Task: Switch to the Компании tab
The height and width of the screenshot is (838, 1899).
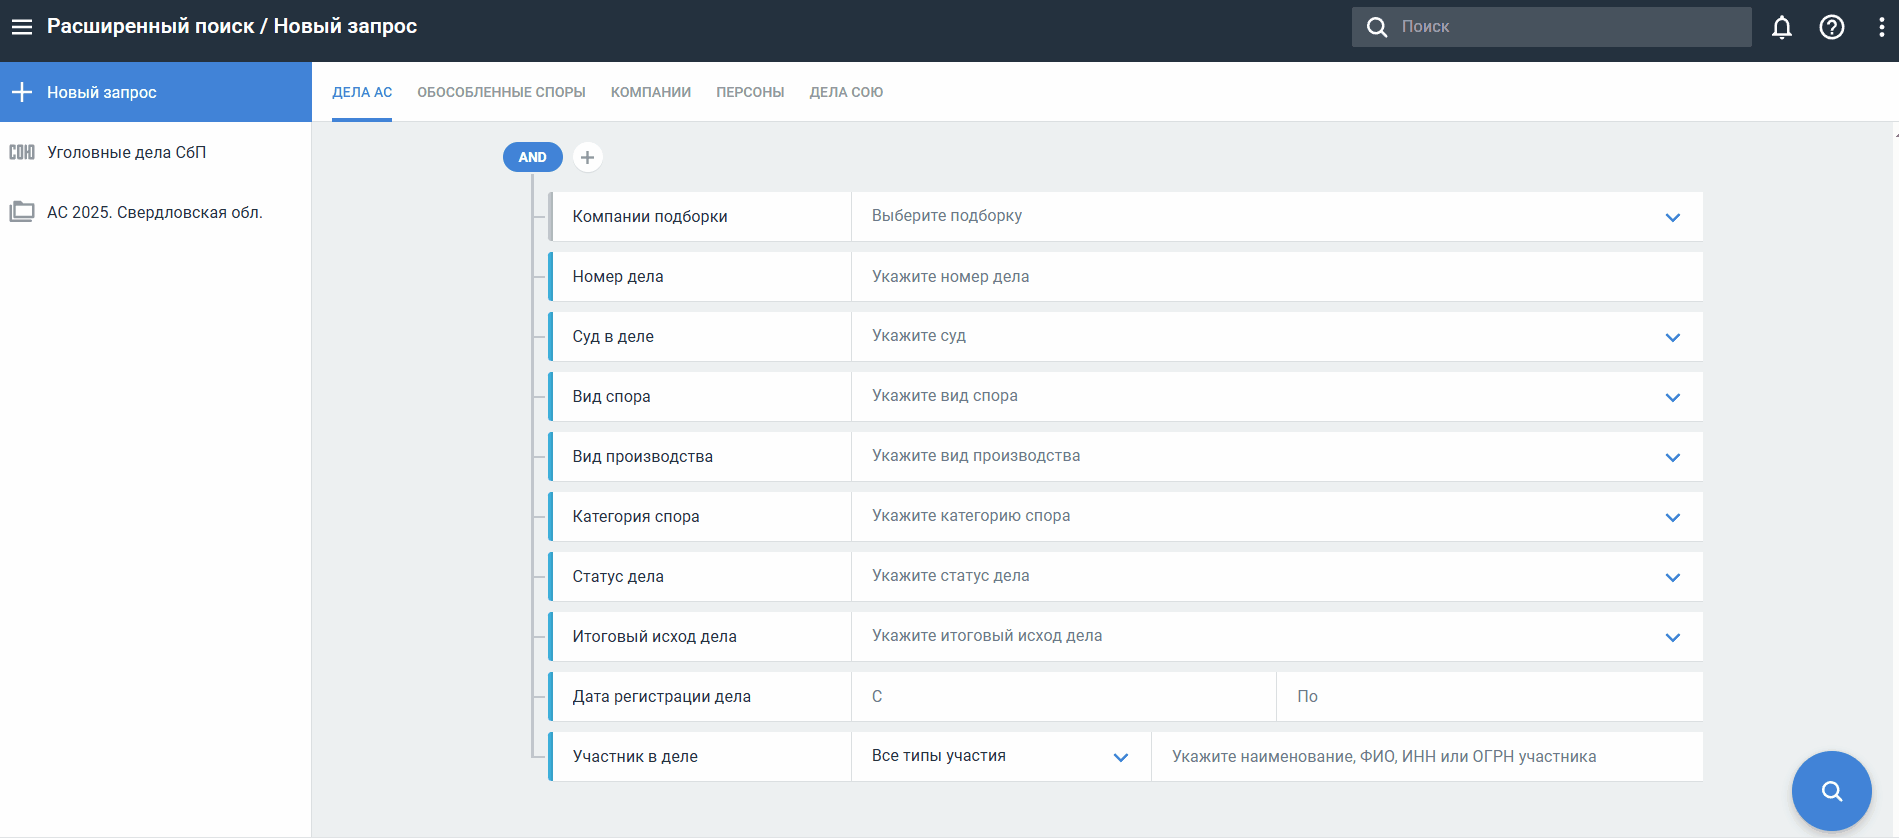Action: tap(651, 92)
